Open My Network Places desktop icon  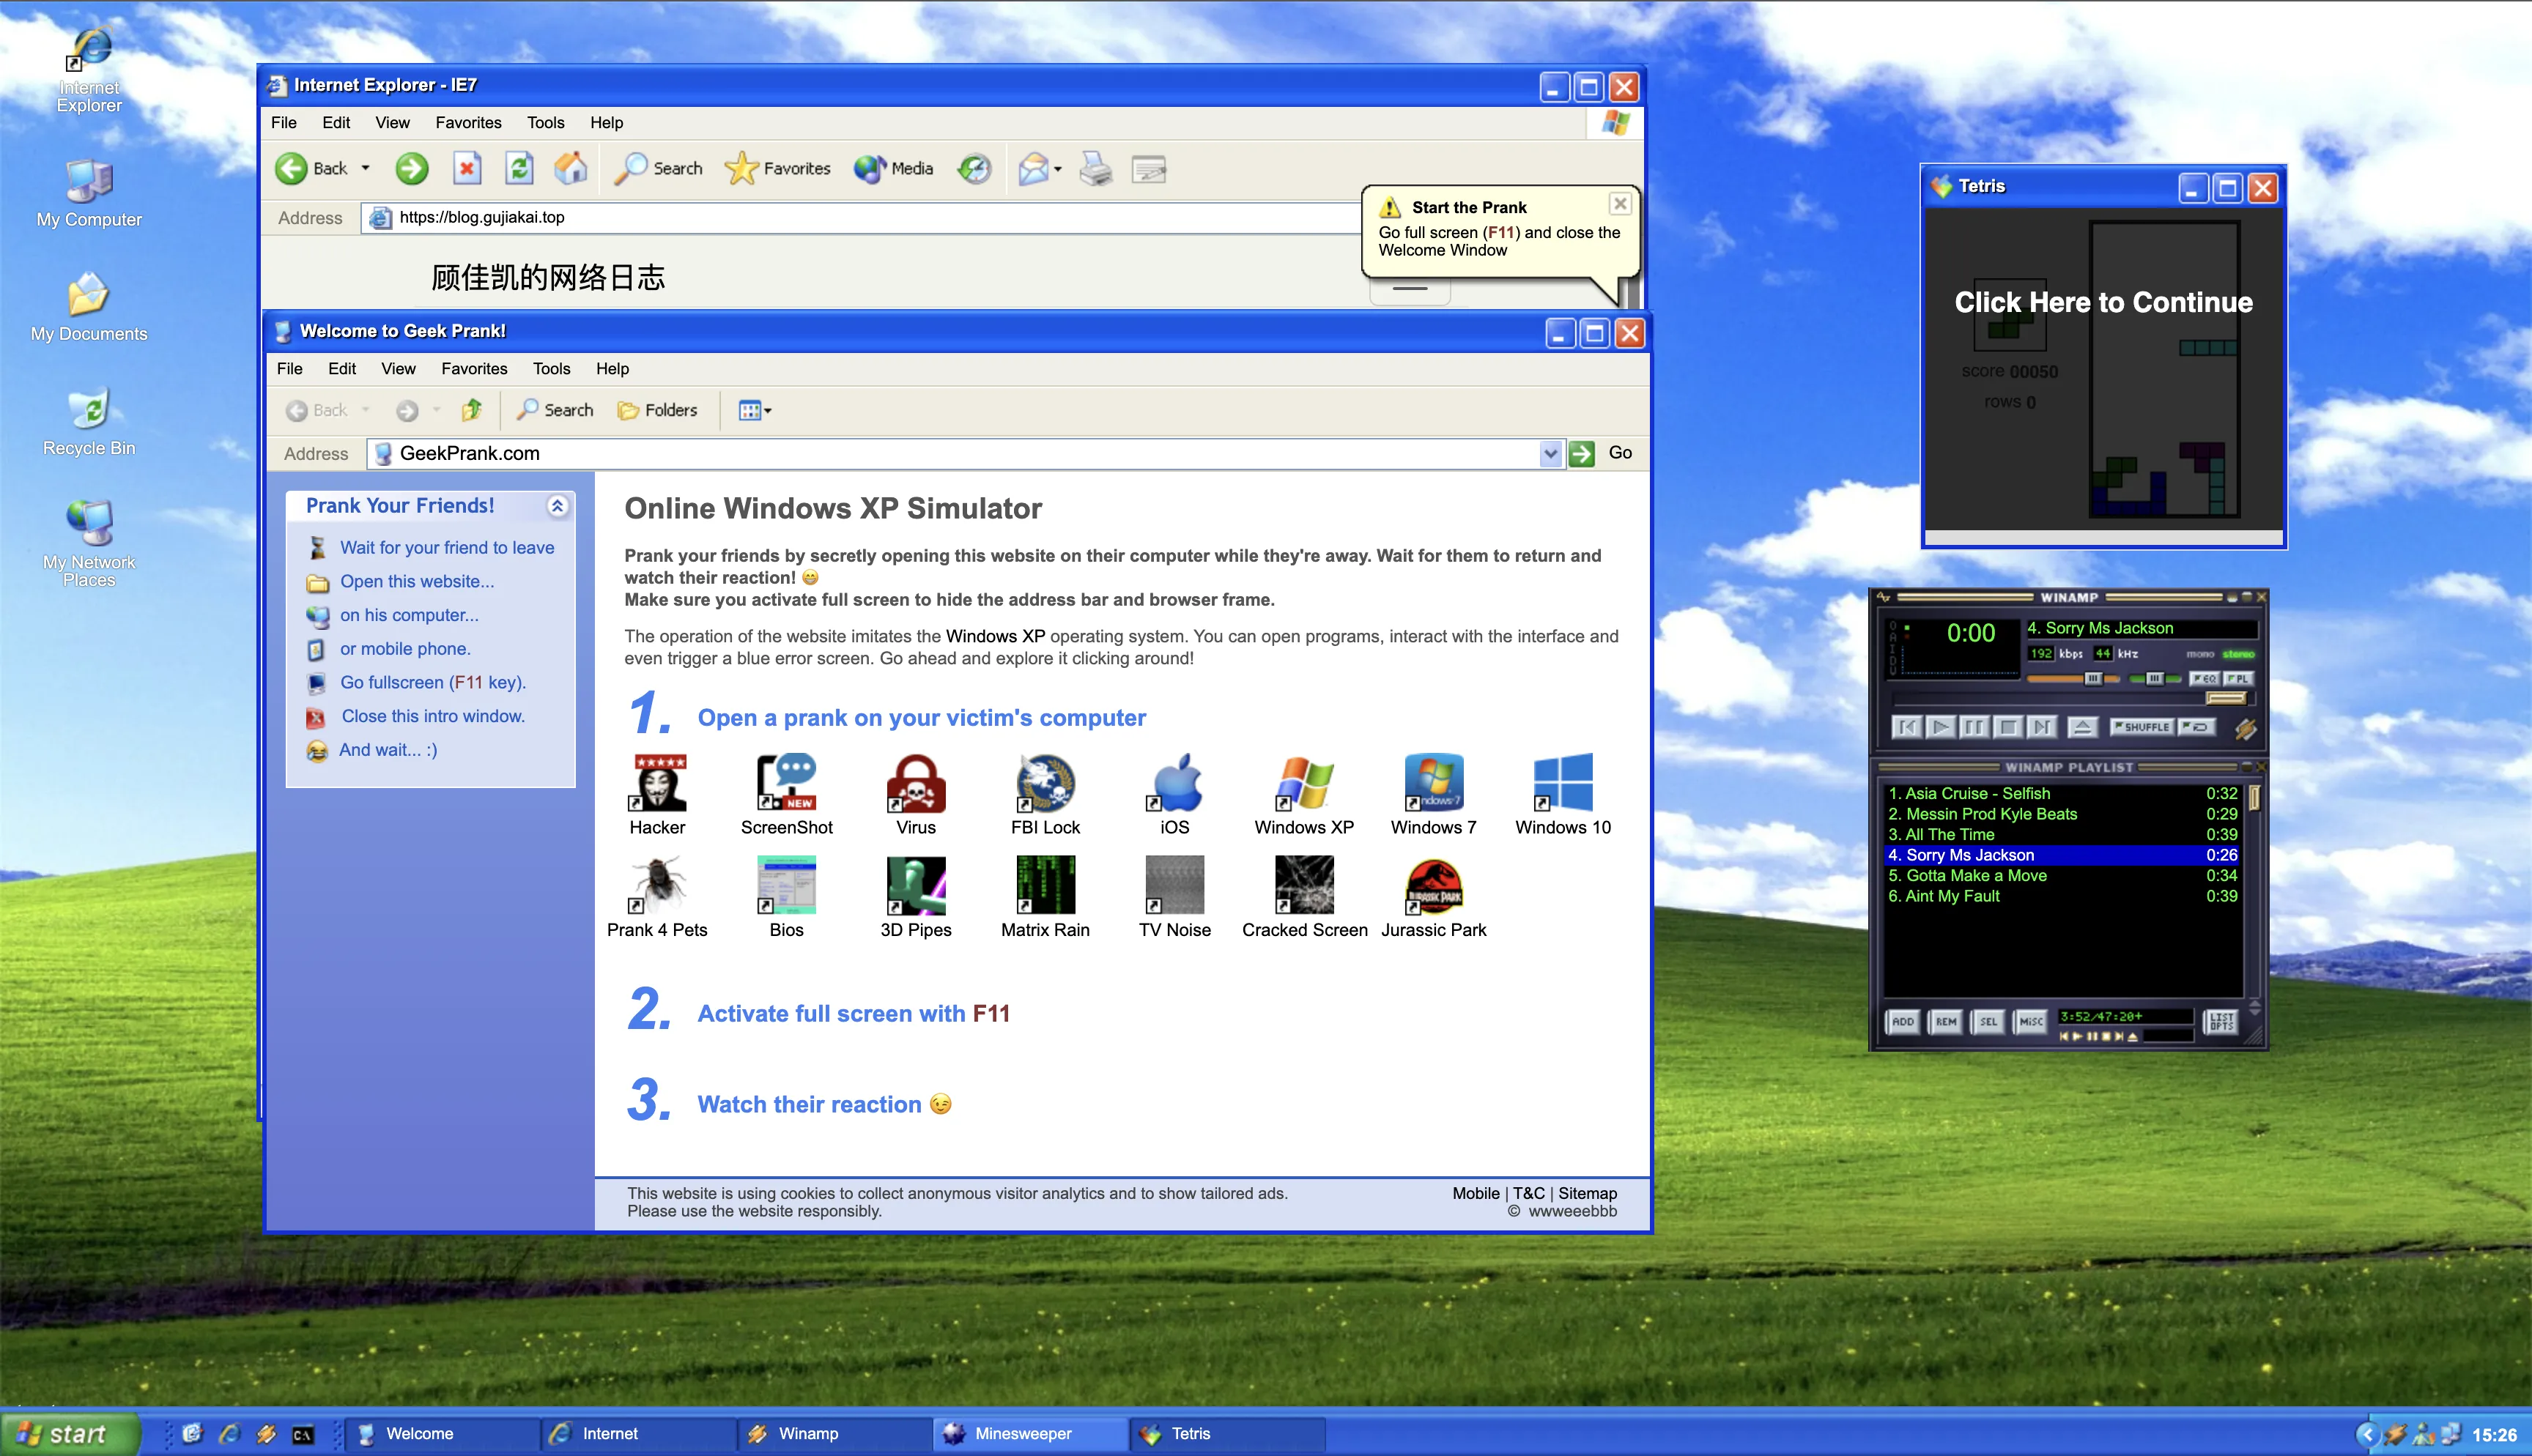(89, 543)
